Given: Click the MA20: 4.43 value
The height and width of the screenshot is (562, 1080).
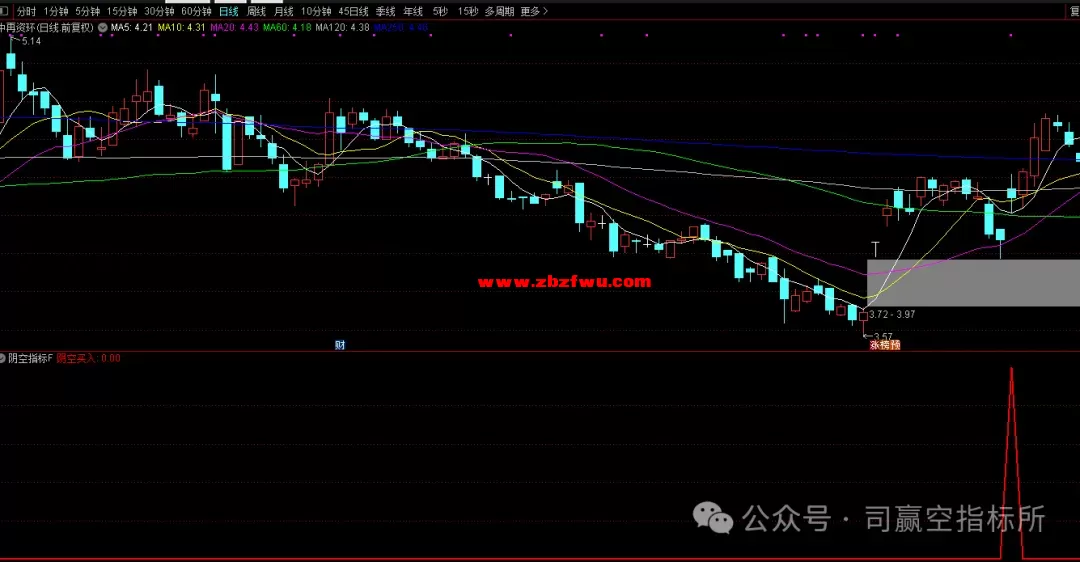Looking at the screenshot, I should tap(234, 28).
